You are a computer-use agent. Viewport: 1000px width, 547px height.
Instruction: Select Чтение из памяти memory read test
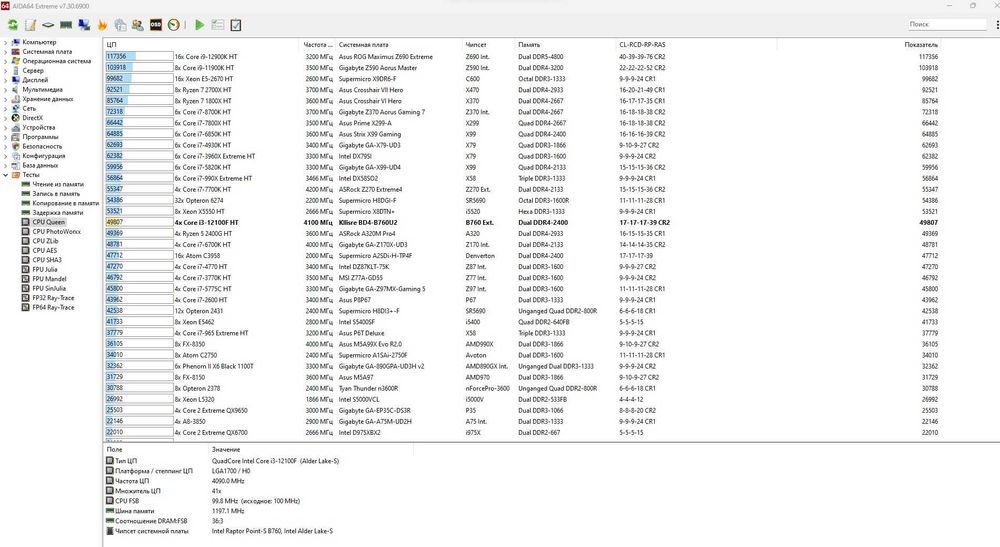[x=57, y=184]
